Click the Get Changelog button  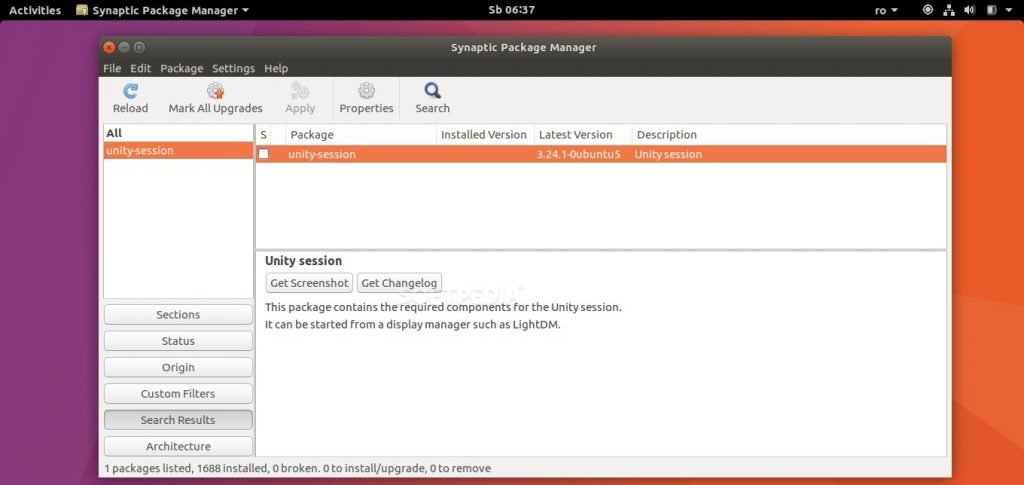click(399, 283)
